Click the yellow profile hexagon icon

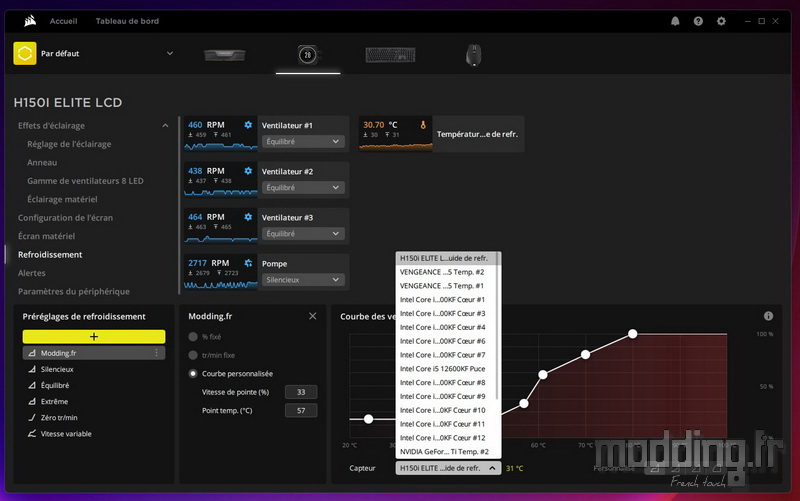(x=25, y=53)
